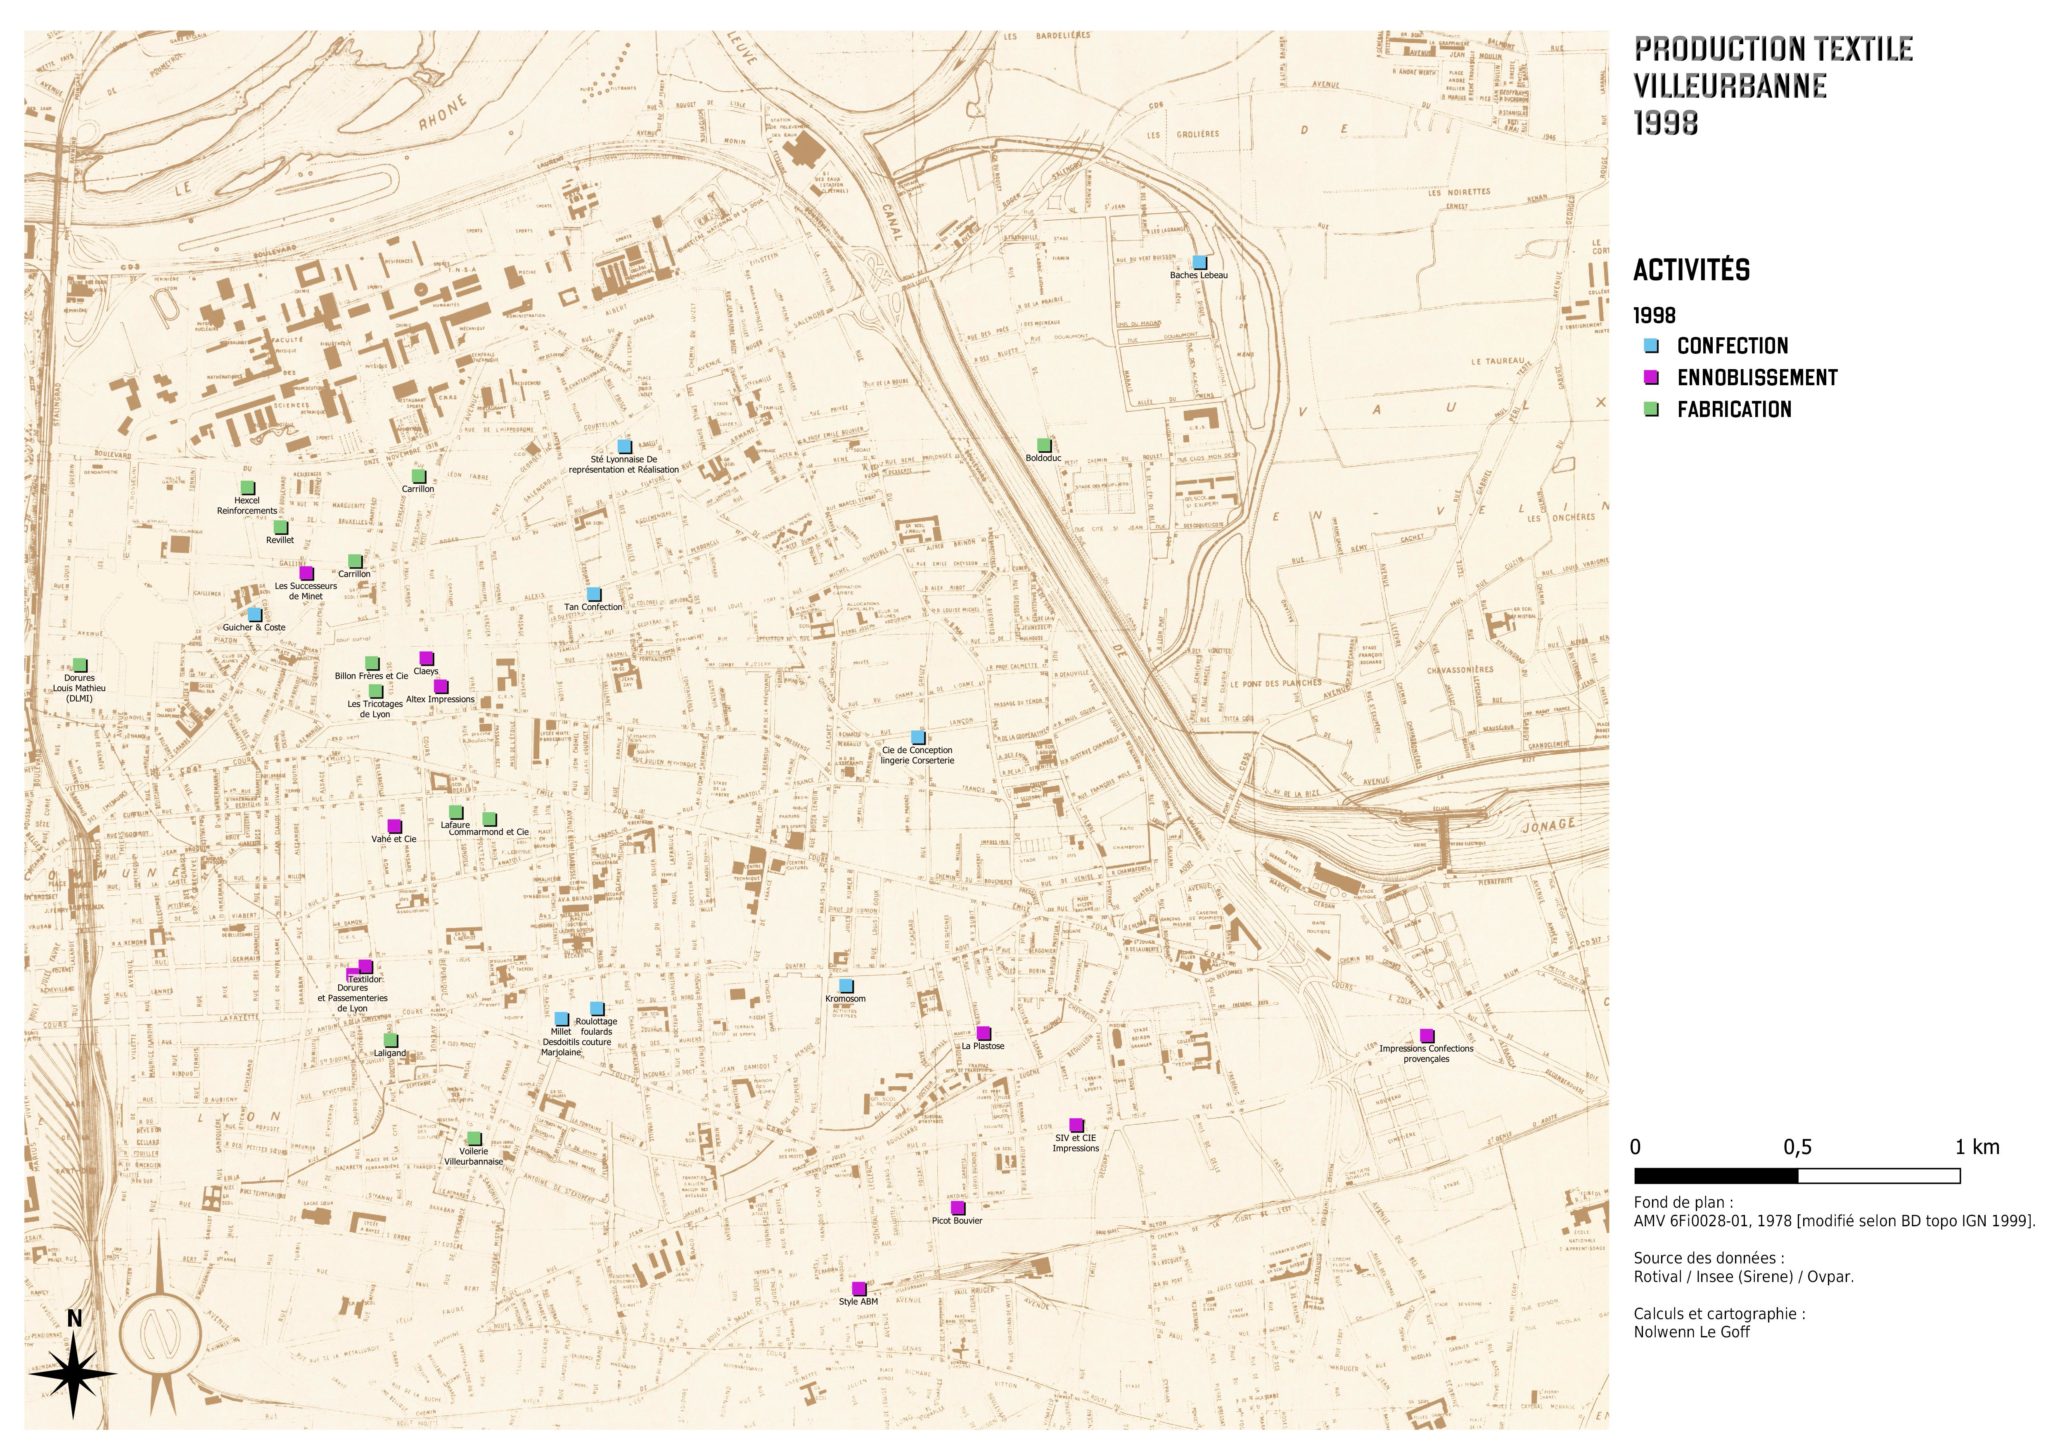Viewport: 2048px width, 1448px height.
Task: Select the Style ABM marker
Action: point(859,1289)
